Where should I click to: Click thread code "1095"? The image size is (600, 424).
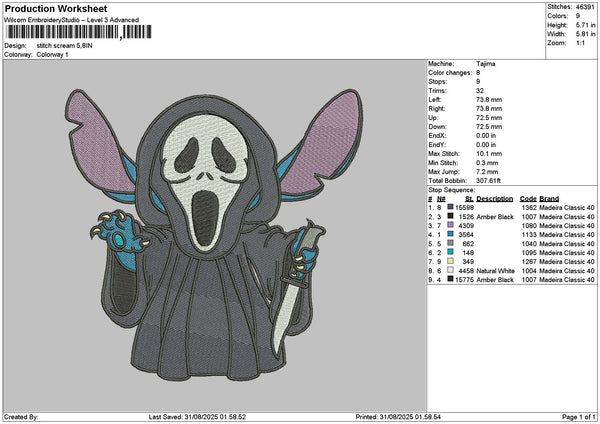click(529, 253)
